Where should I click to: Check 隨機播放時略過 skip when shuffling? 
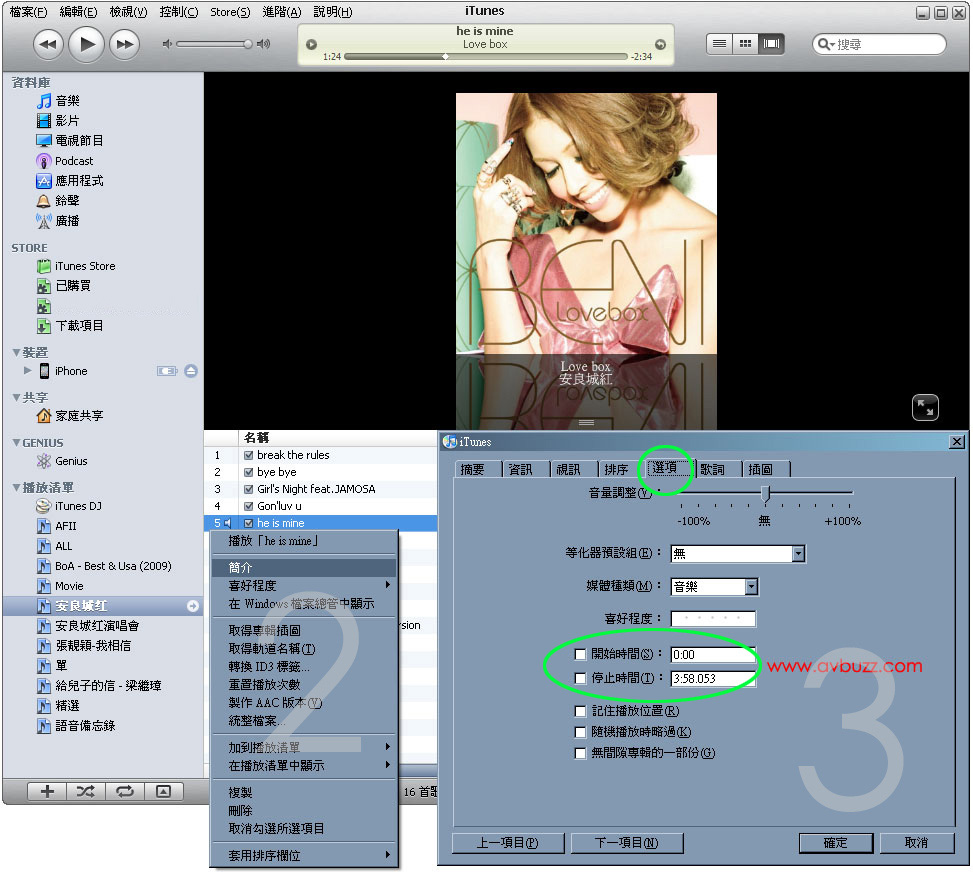coord(580,732)
